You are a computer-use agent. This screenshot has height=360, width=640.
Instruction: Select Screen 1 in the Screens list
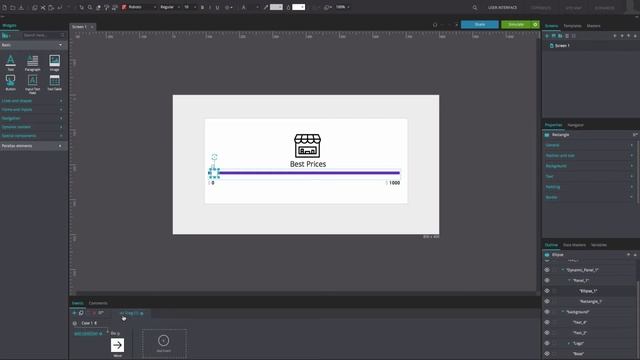point(562,46)
